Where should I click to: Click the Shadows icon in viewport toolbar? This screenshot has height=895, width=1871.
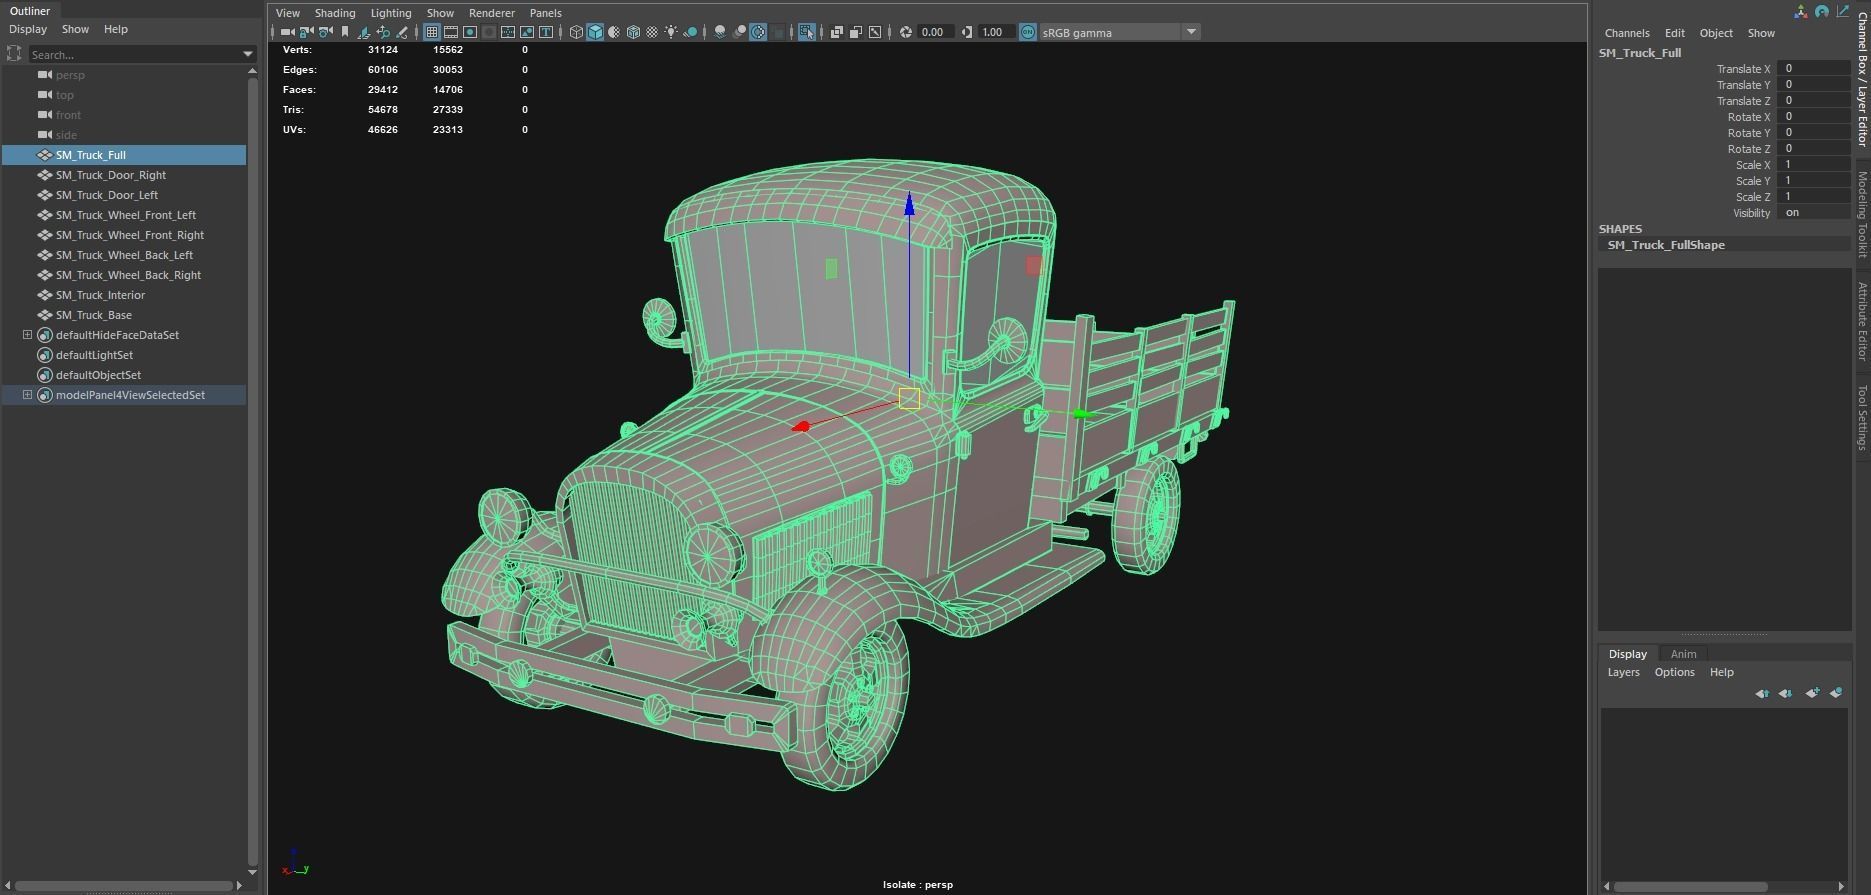691,32
